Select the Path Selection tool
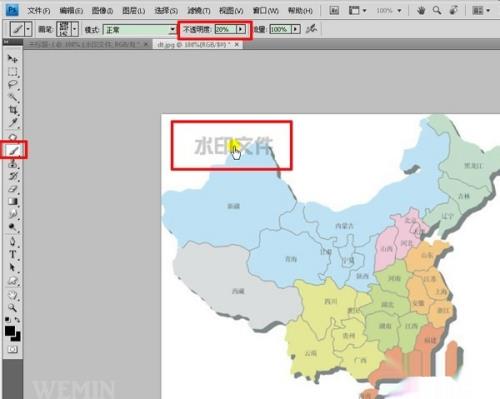 [x=13, y=267]
